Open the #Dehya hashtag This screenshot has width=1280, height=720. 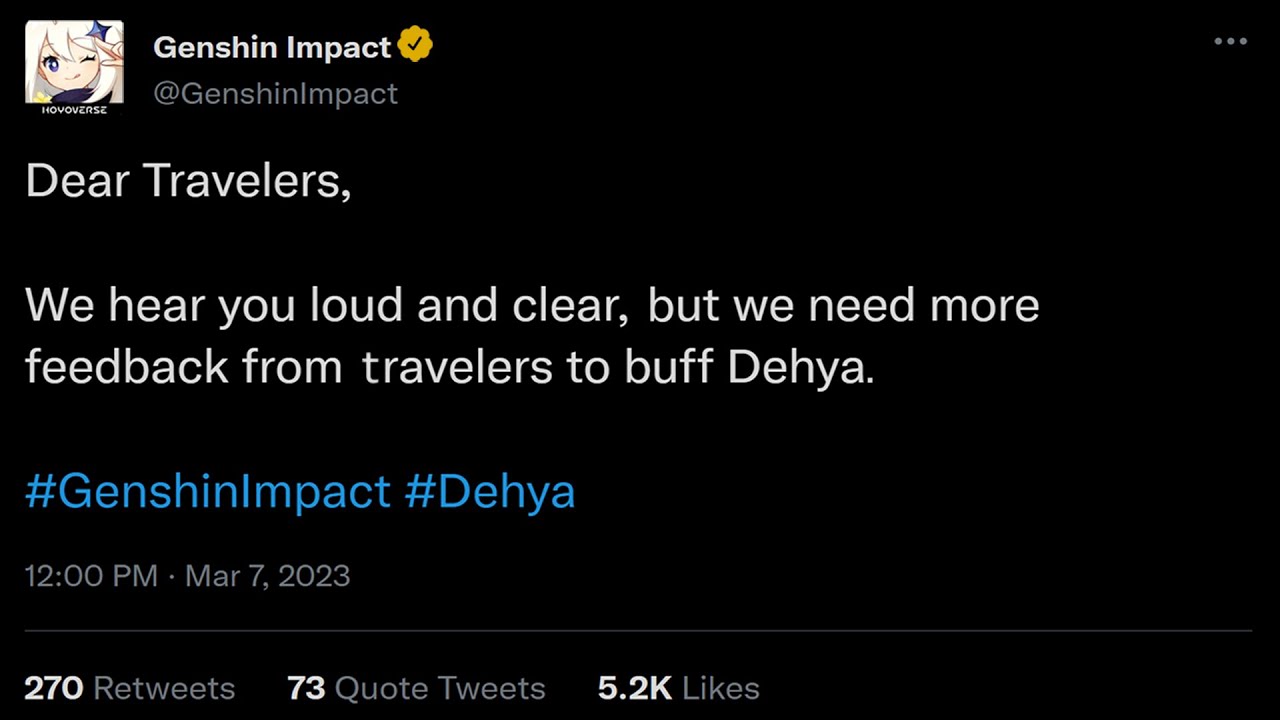490,491
